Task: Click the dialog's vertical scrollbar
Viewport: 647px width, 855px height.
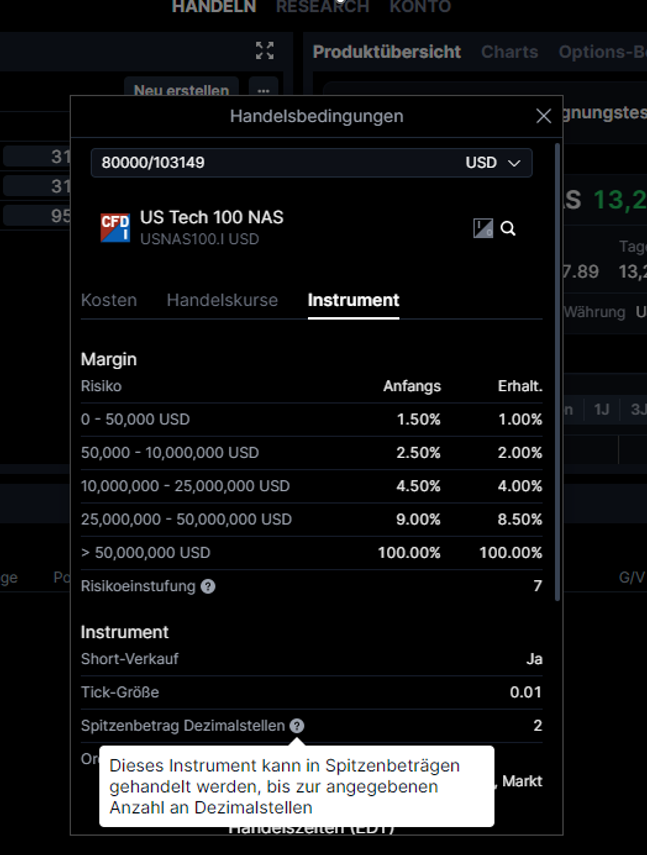Action: (557, 372)
